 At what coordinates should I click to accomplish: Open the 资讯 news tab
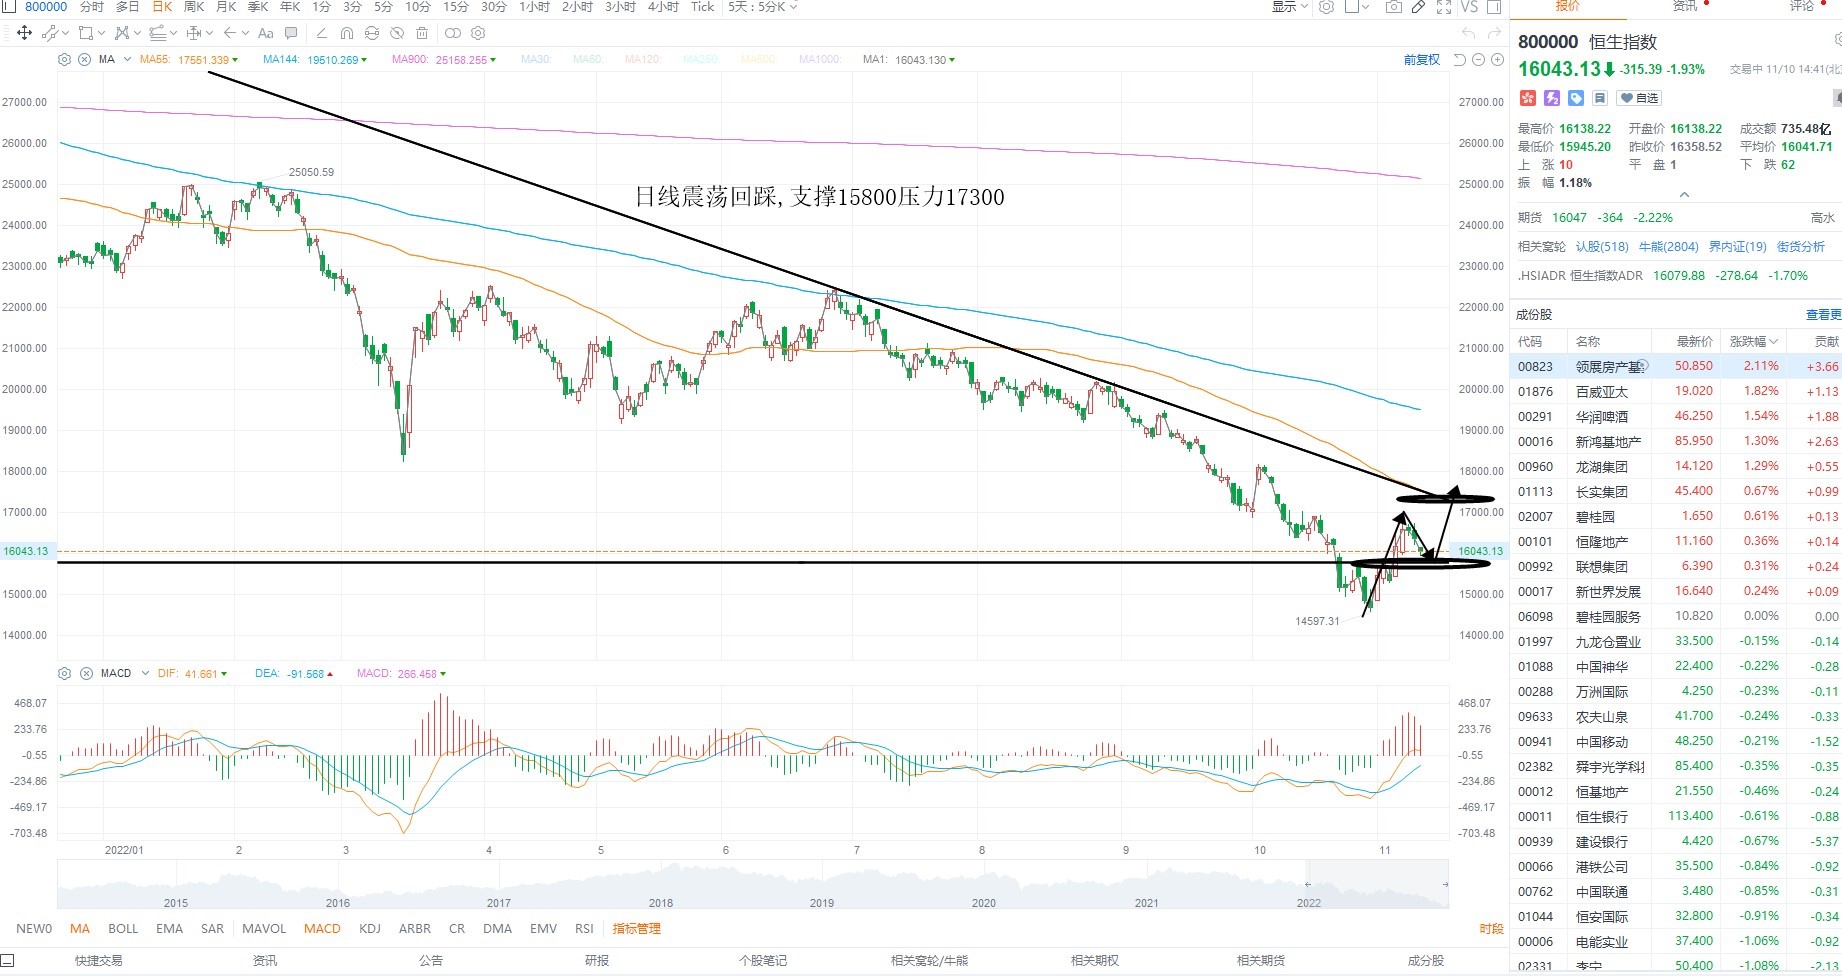[x=1685, y=7]
